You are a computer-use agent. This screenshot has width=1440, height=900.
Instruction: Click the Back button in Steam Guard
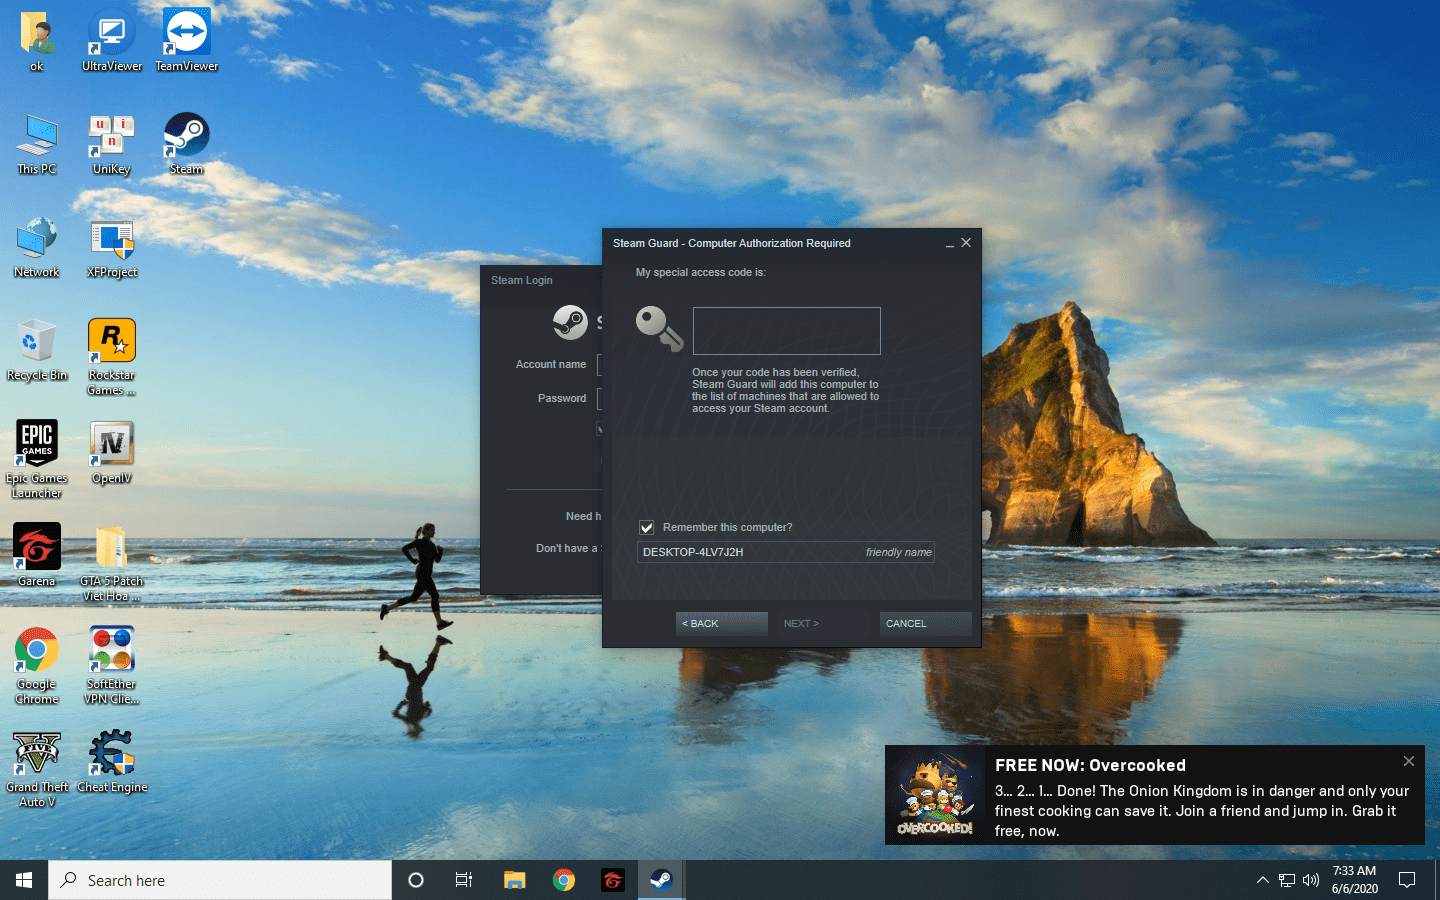(722, 623)
